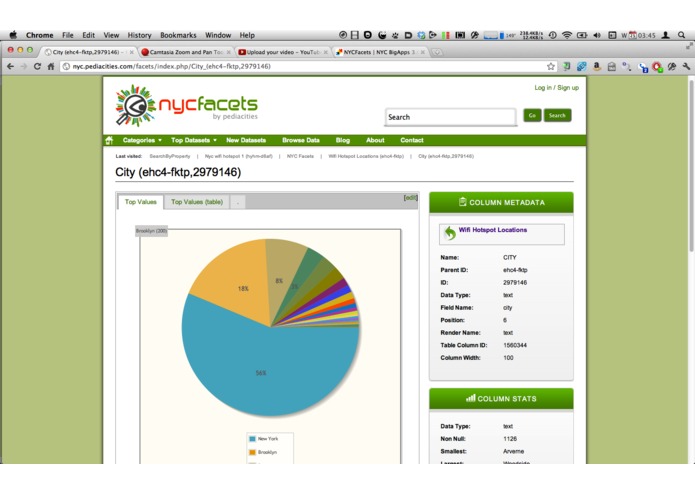The width and height of the screenshot is (695, 494).
Task: Click the browser forward arrow
Action: (24, 66)
